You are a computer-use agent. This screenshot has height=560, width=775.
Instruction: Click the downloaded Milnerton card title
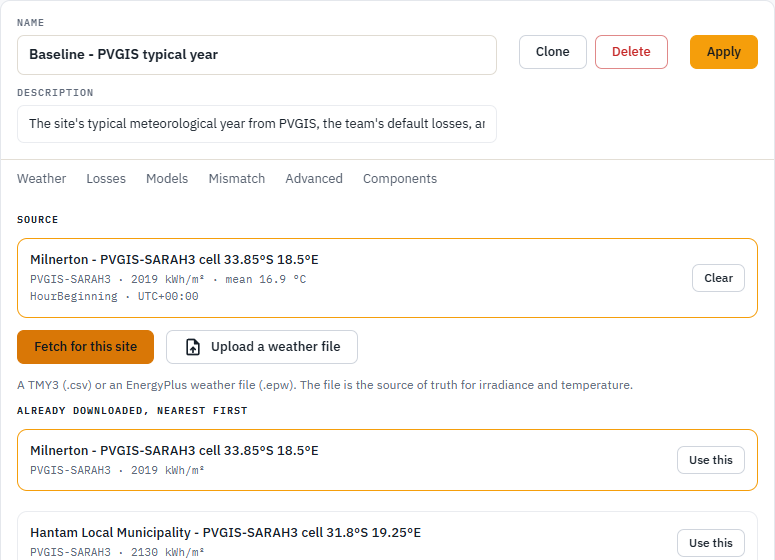(174, 451)
